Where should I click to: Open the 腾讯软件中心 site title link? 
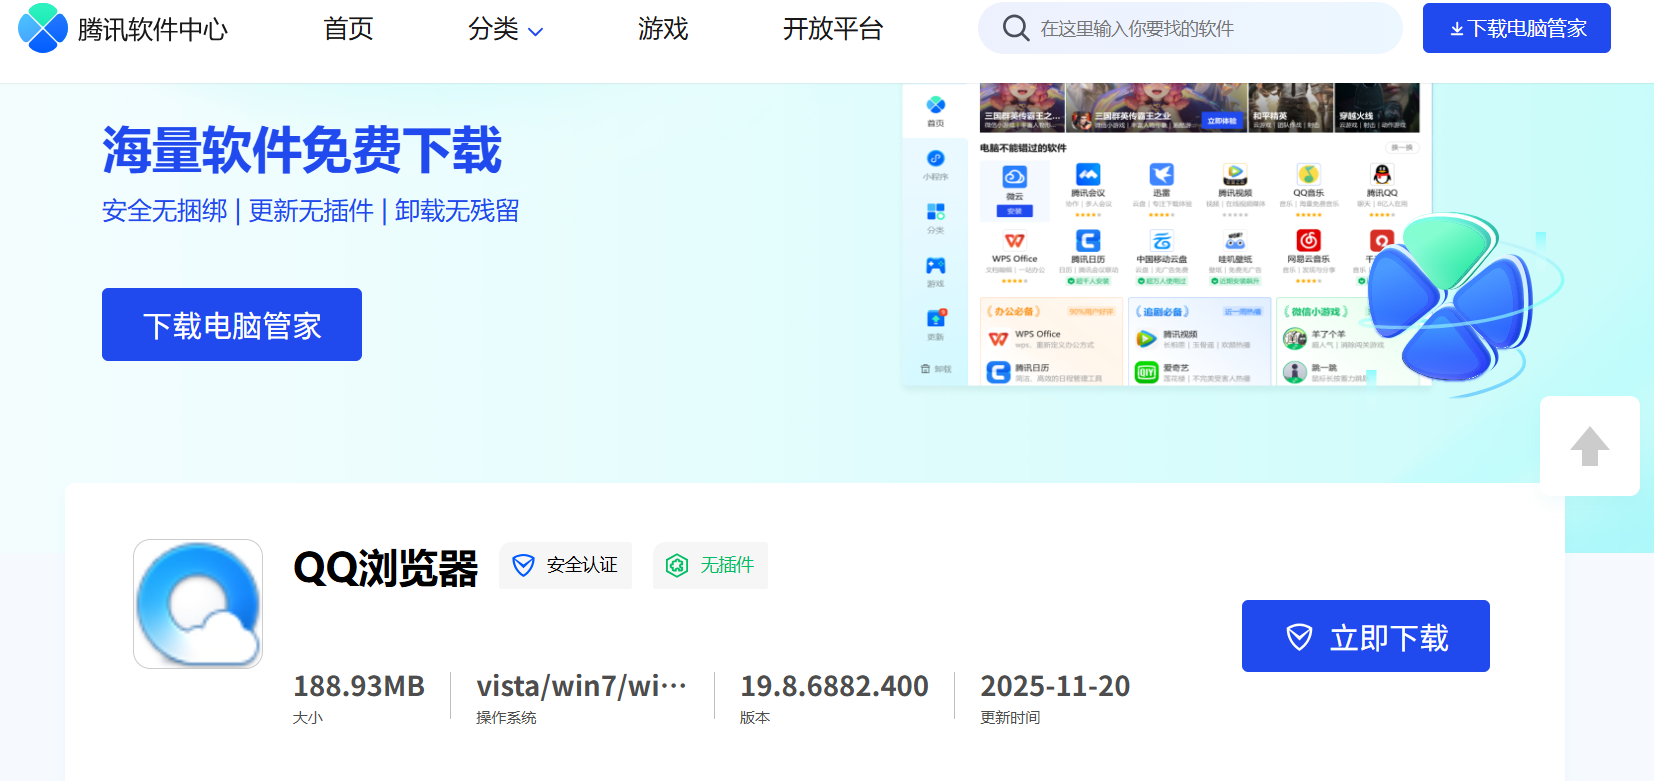click(153, 30)
